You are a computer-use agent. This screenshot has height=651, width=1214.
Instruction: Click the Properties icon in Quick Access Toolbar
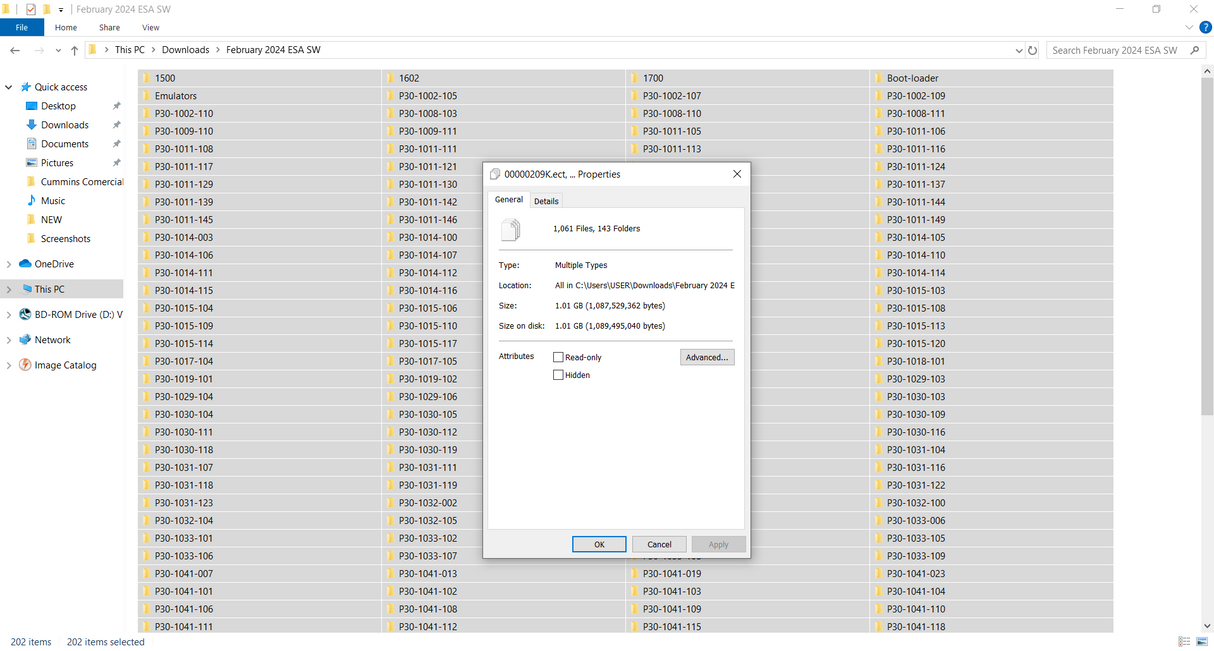(30, 9)
